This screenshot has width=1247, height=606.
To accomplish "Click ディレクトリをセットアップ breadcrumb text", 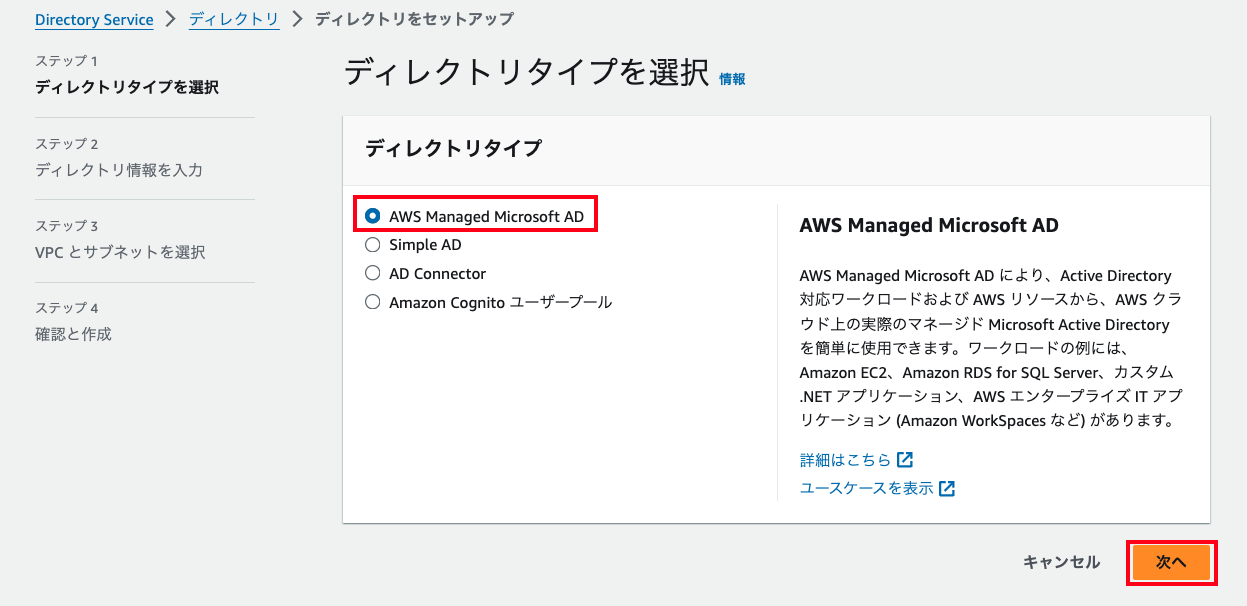I will coord(415,19).
